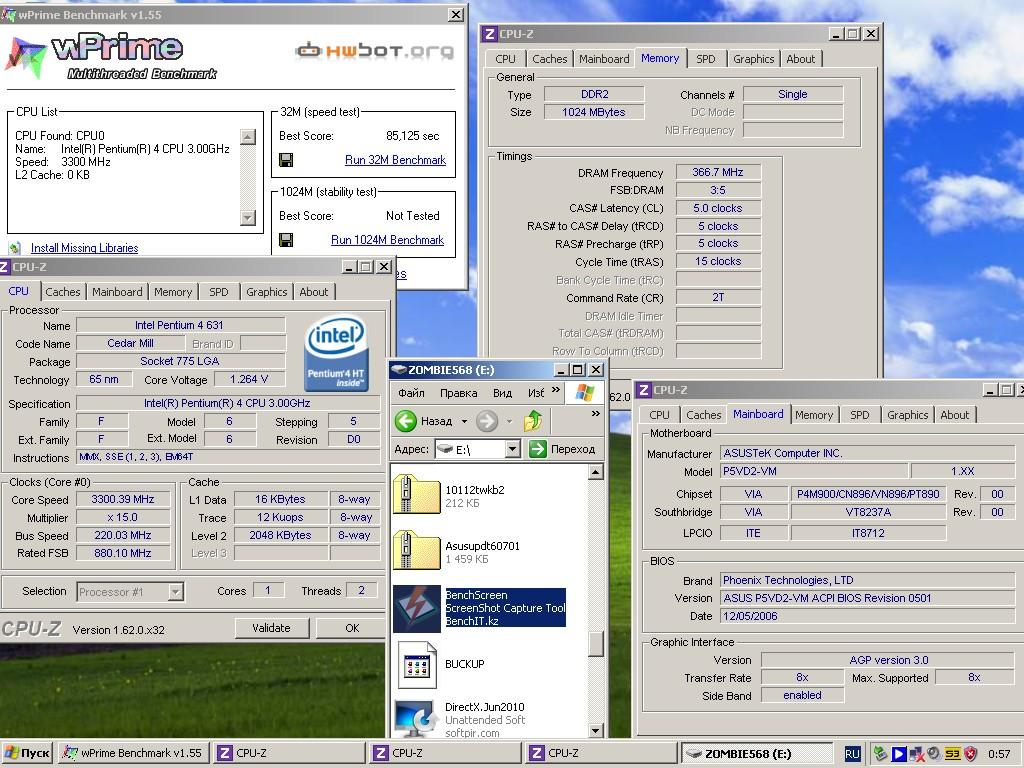This screenshot has height=768, width=1024.
Task: Open About tab in Memory CPU-Z window
Action: (x=801, y=59)
